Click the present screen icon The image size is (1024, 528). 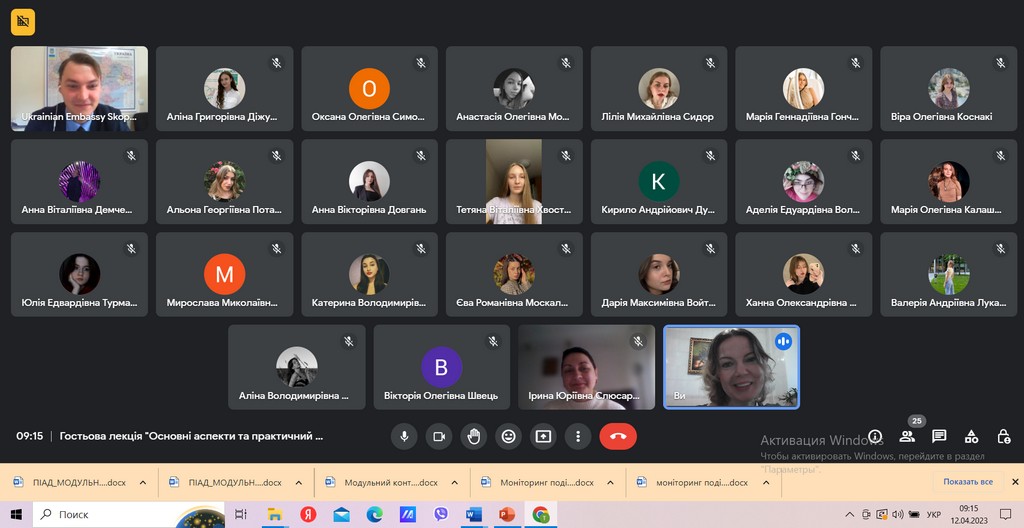543,436
